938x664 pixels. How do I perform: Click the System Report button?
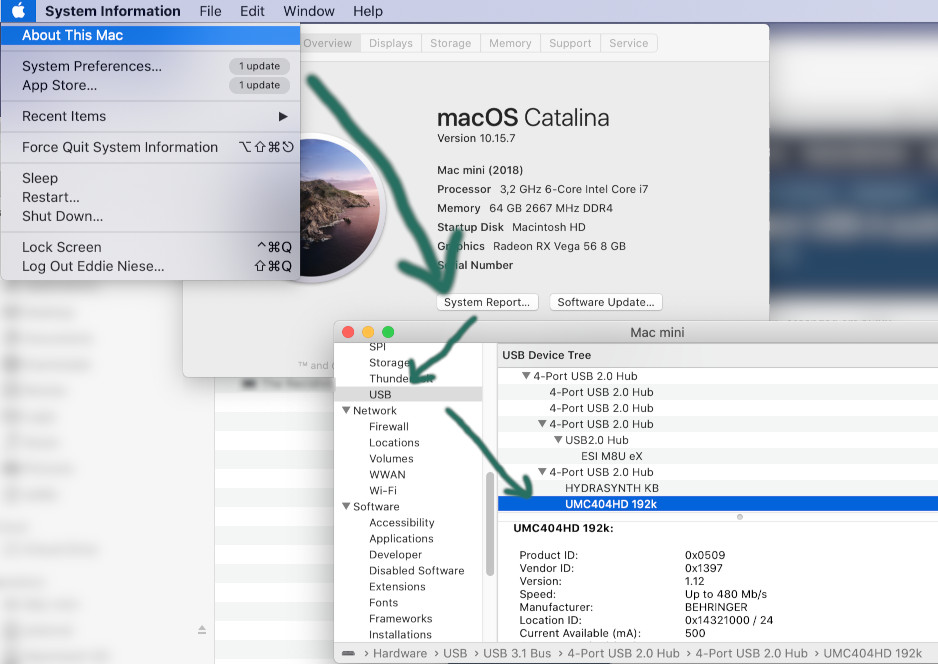coord(487,302)
